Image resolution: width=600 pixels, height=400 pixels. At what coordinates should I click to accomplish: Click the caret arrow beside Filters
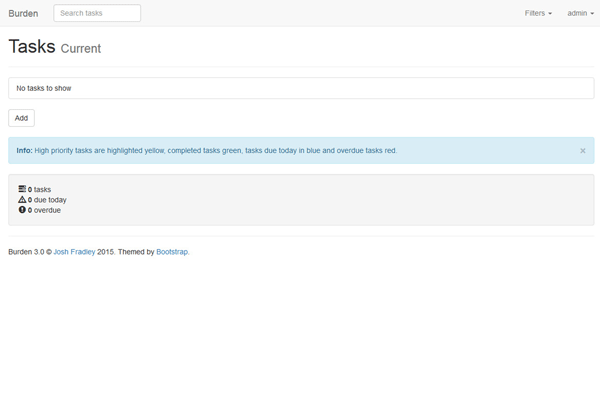click(x=550, y=14)
